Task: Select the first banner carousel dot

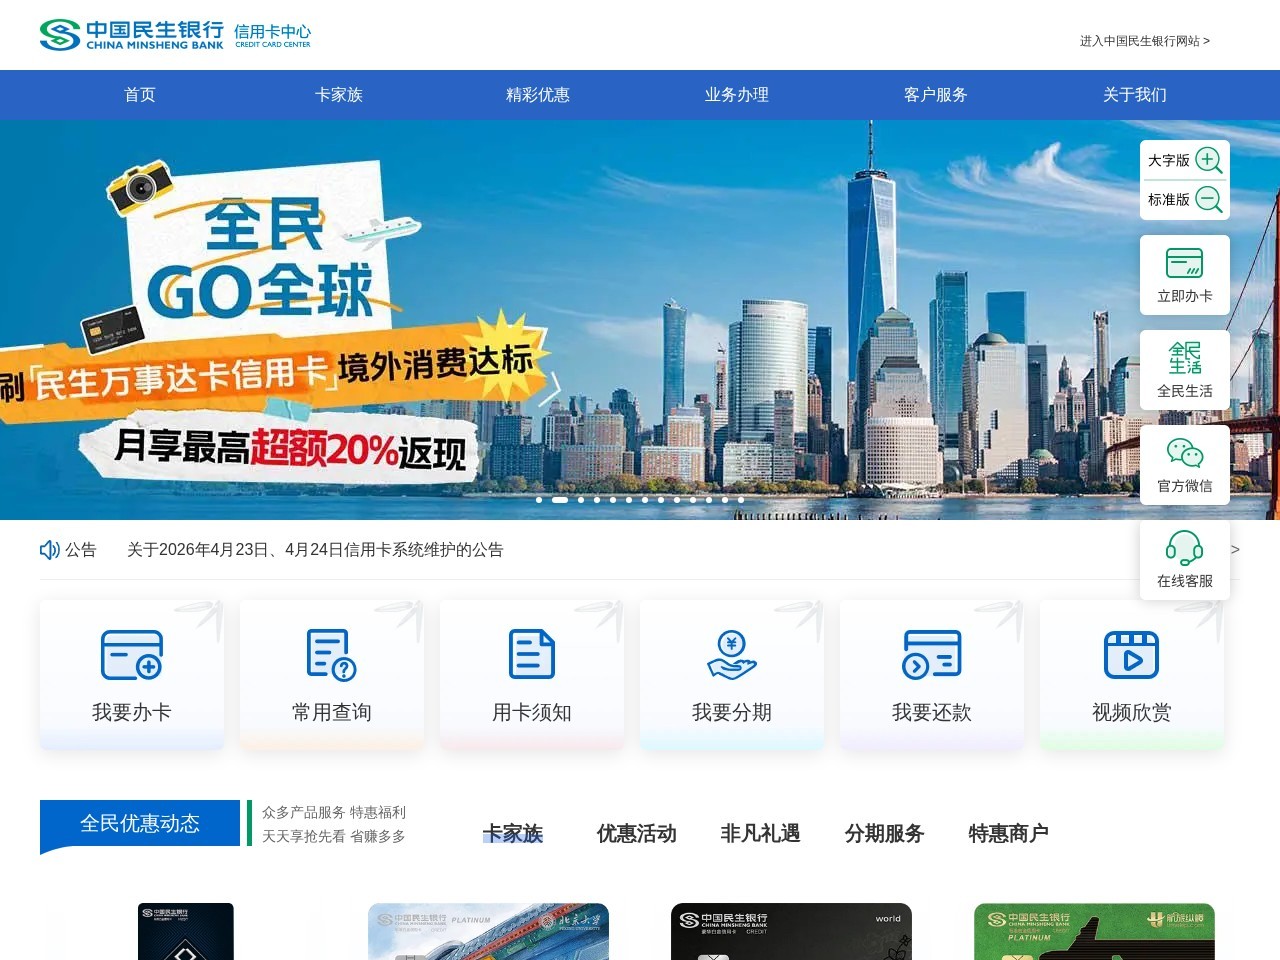Action: tap(539, 499)
